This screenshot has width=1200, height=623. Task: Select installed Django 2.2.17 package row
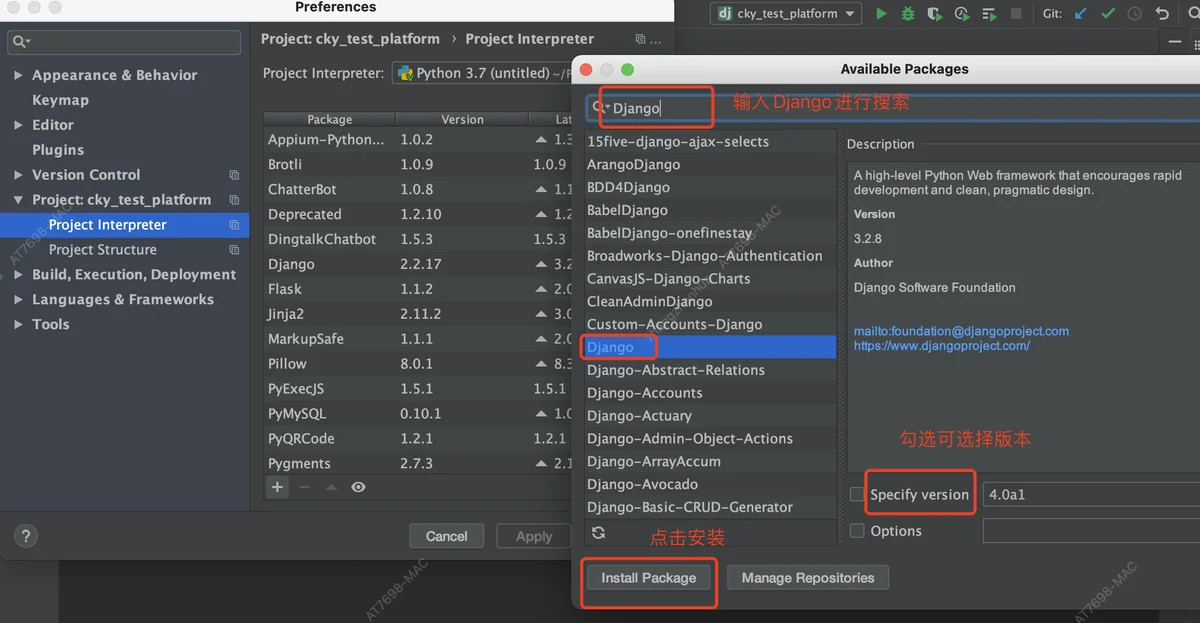(x=418, y=264)
